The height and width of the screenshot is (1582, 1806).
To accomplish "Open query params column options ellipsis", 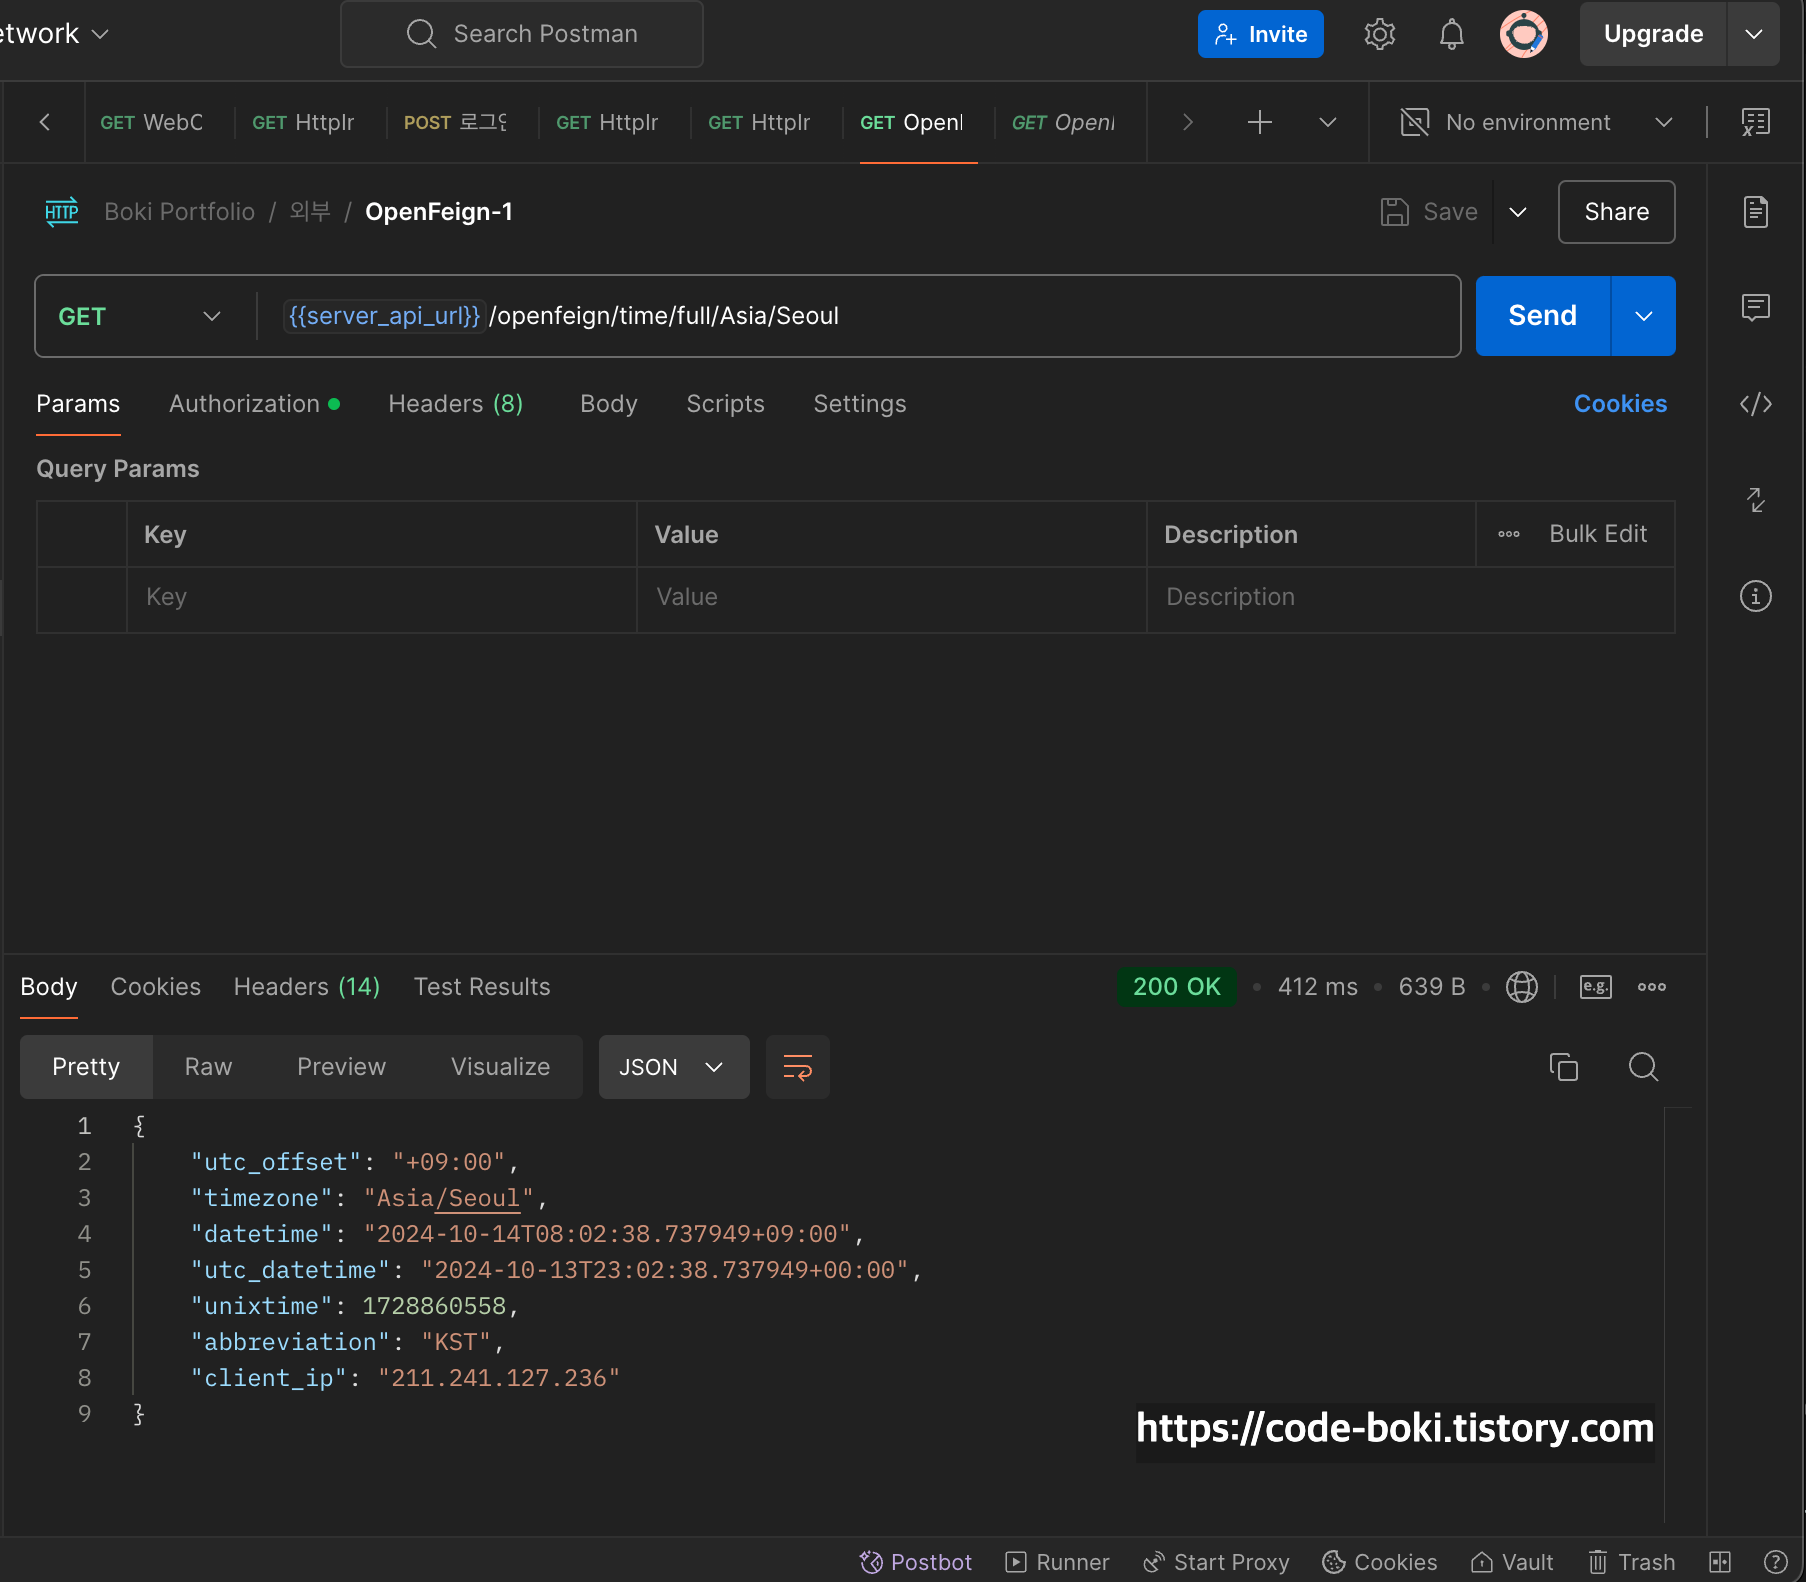I will pyautogui.click(x=1508, y=534).
